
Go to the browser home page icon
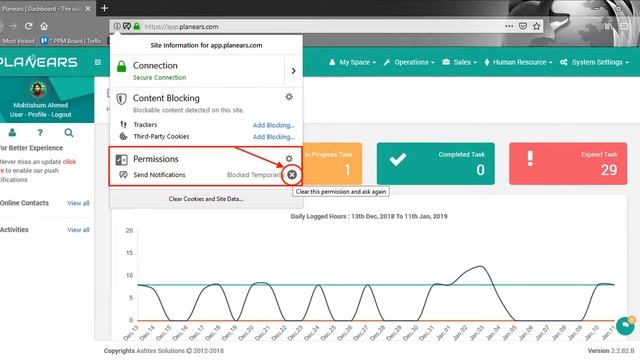point(44,26)
